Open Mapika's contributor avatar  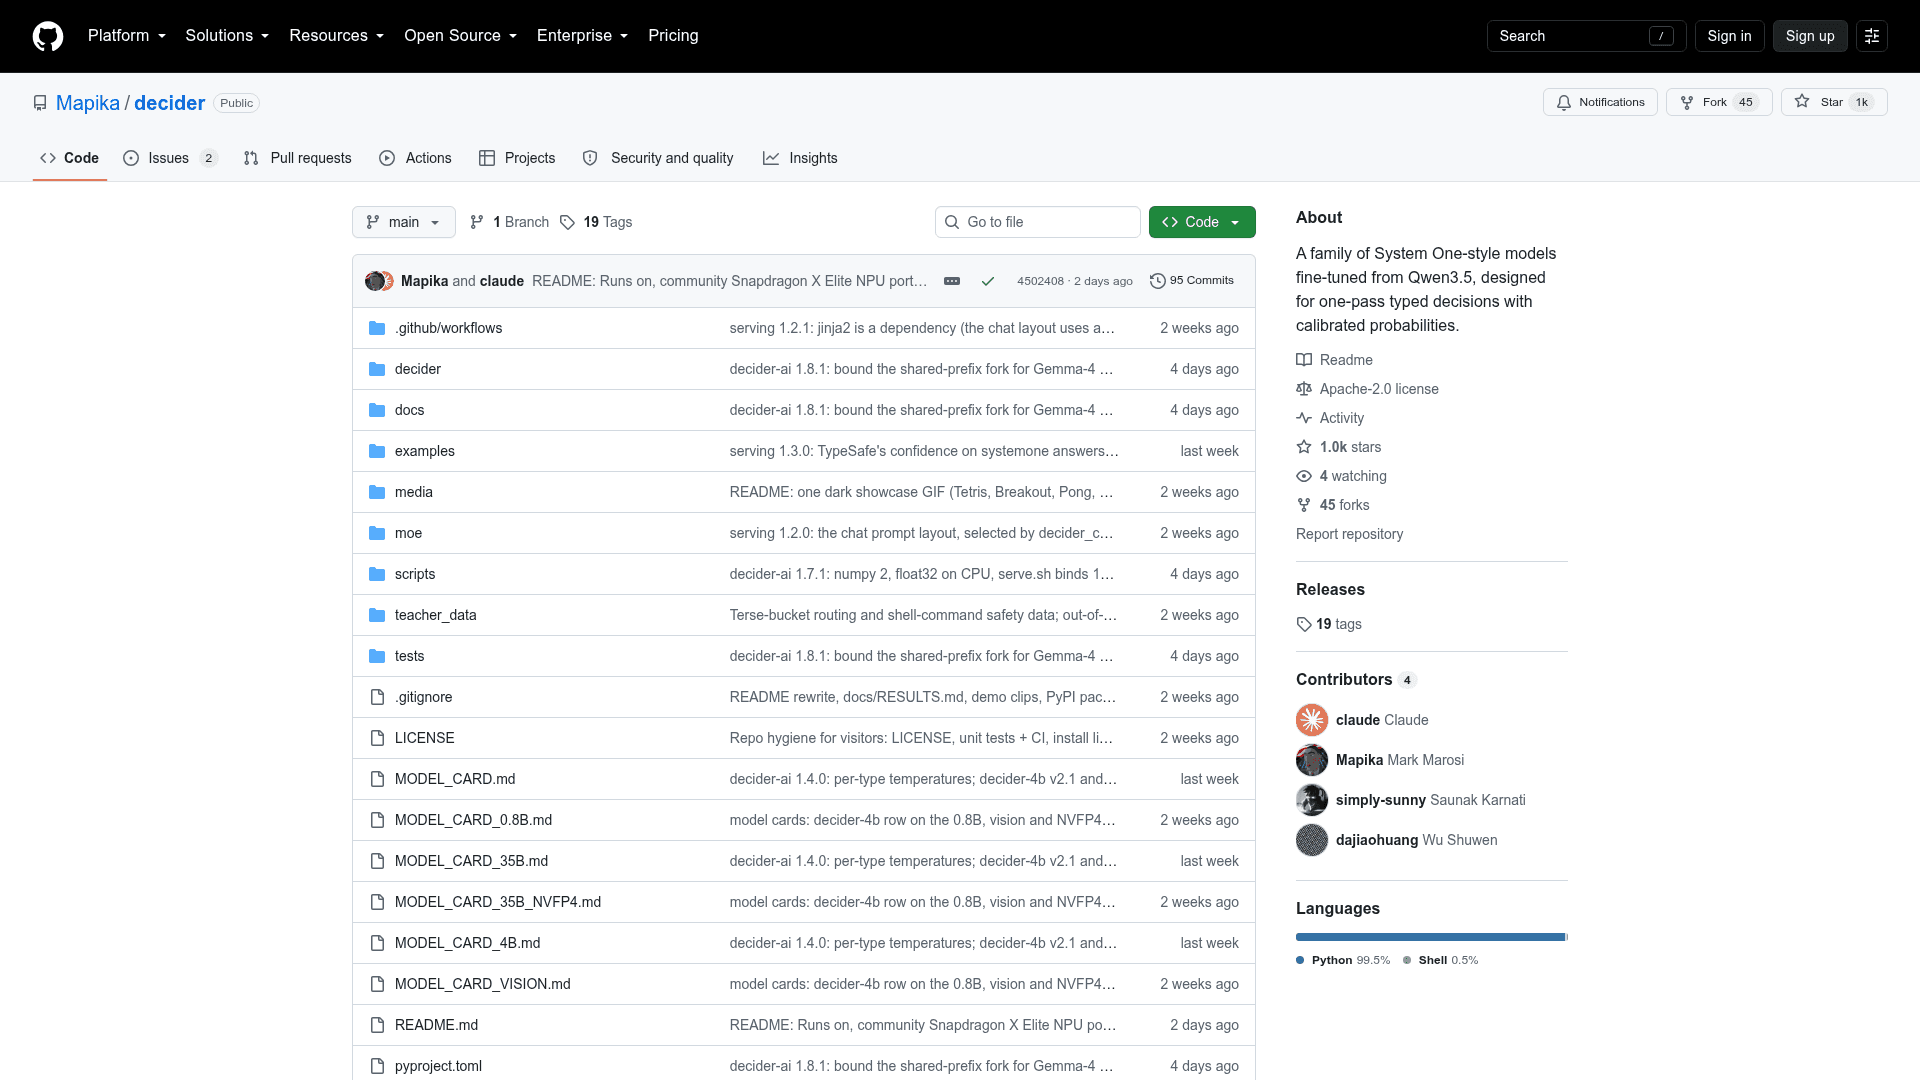pos(1312,760)
